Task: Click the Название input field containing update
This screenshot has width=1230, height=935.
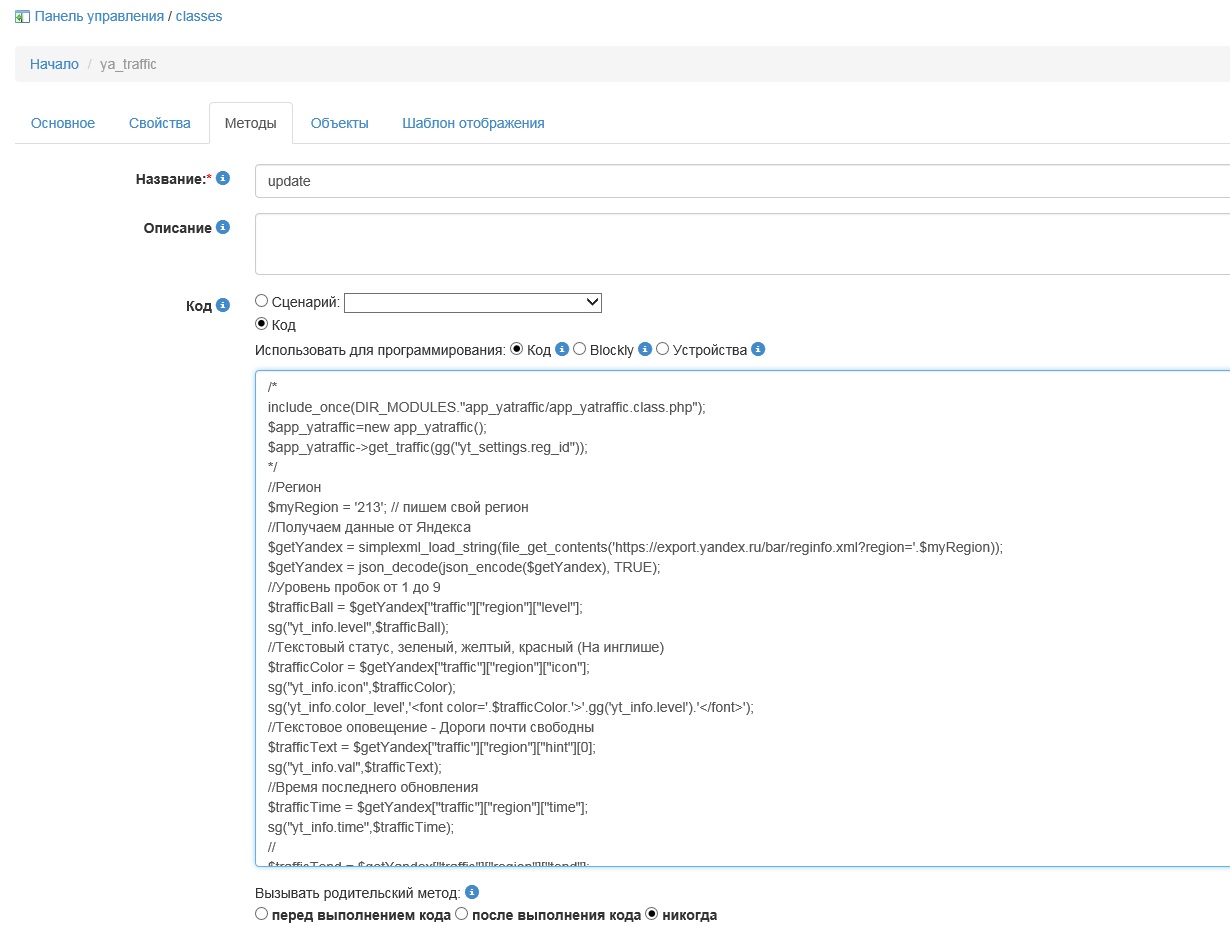Action: pos(740,181)
